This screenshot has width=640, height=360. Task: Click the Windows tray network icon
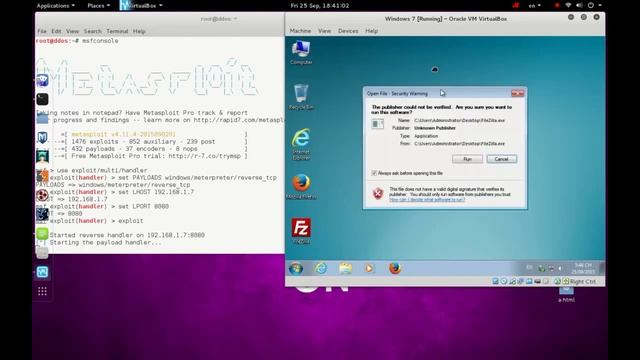[x=551, y=268]
